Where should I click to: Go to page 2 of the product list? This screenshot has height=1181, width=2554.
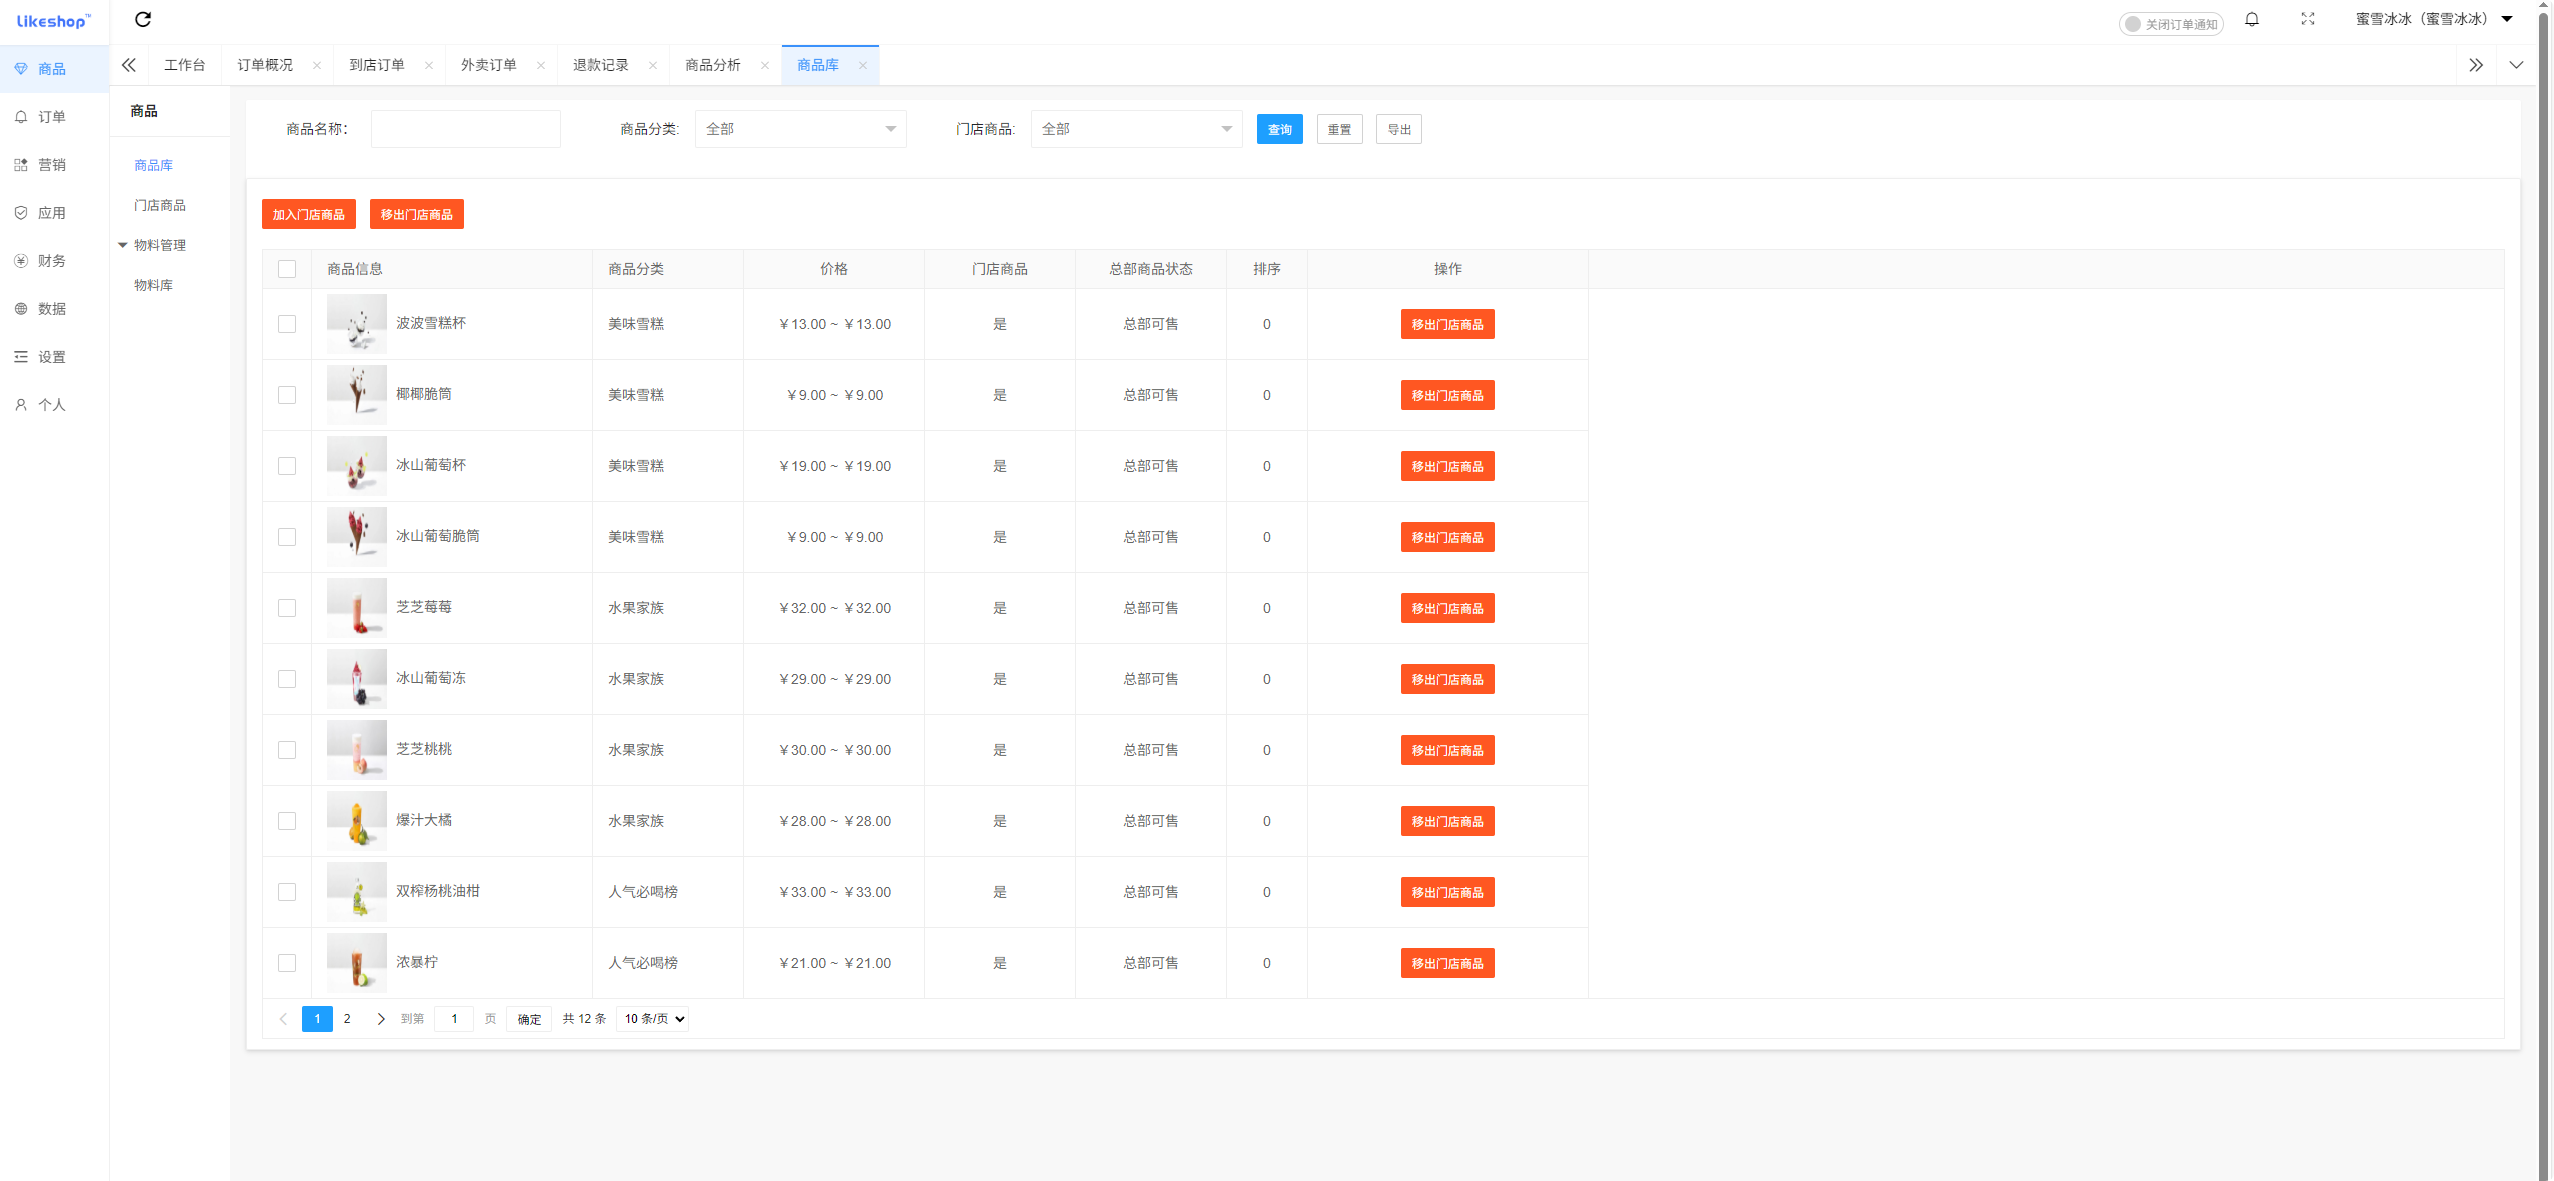347,1018
